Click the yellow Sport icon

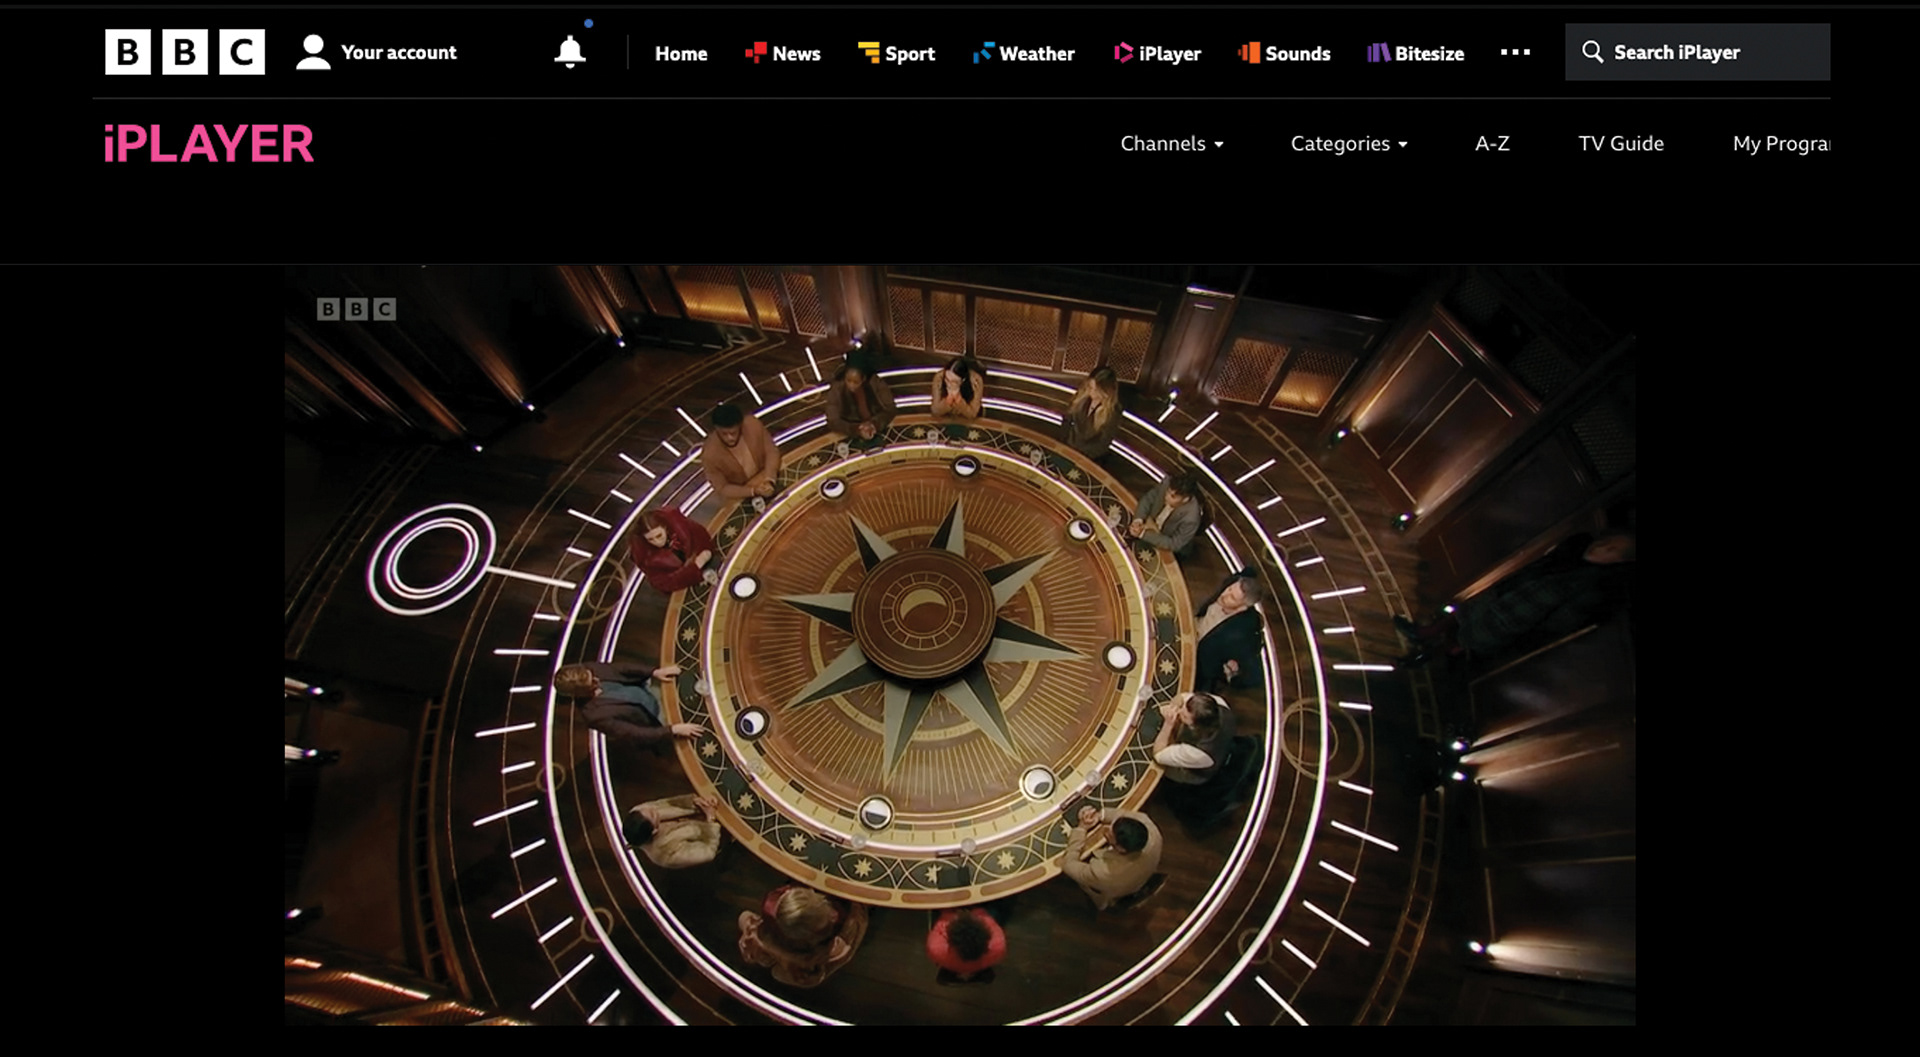point(869,52)
